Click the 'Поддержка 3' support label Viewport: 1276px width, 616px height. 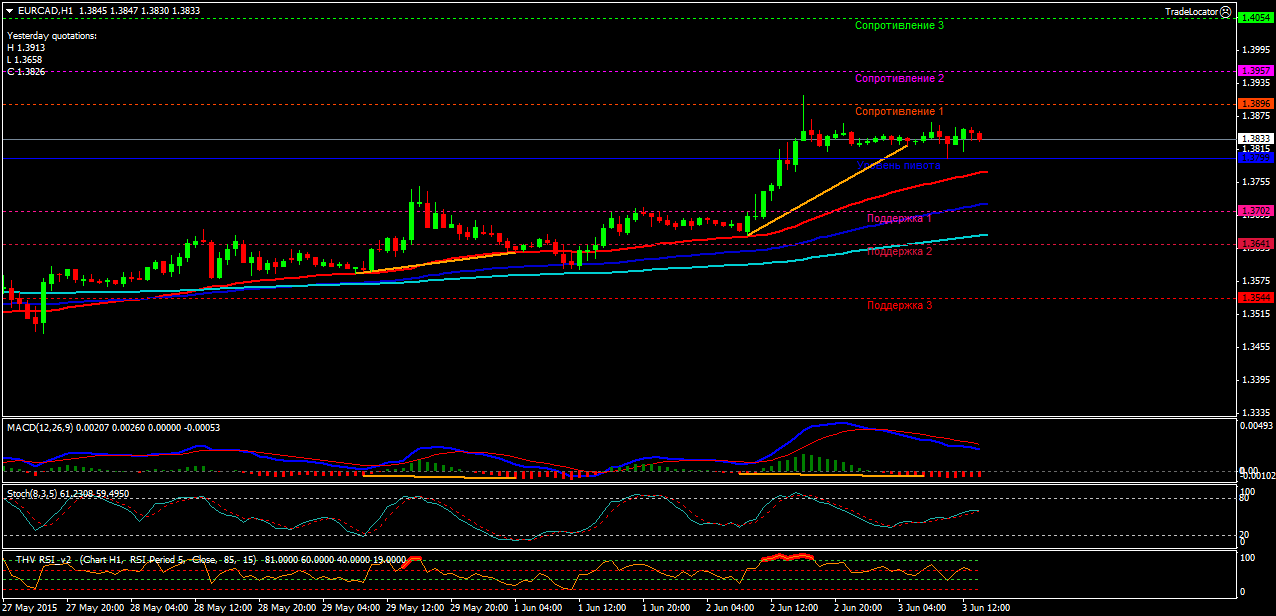pos(900,305)
